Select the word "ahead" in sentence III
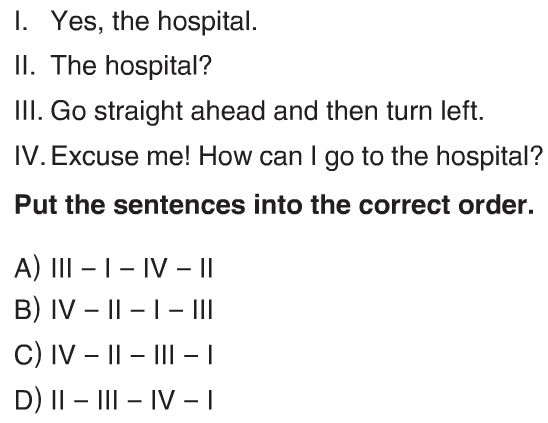 point(228,110)
